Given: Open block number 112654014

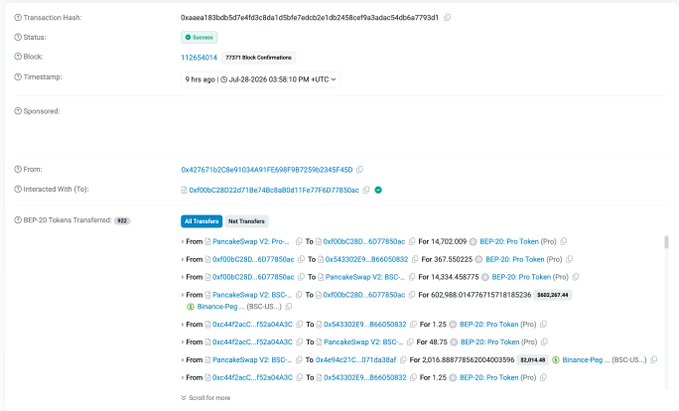Looking at the screenshot, I should click(x=199, y=58).
